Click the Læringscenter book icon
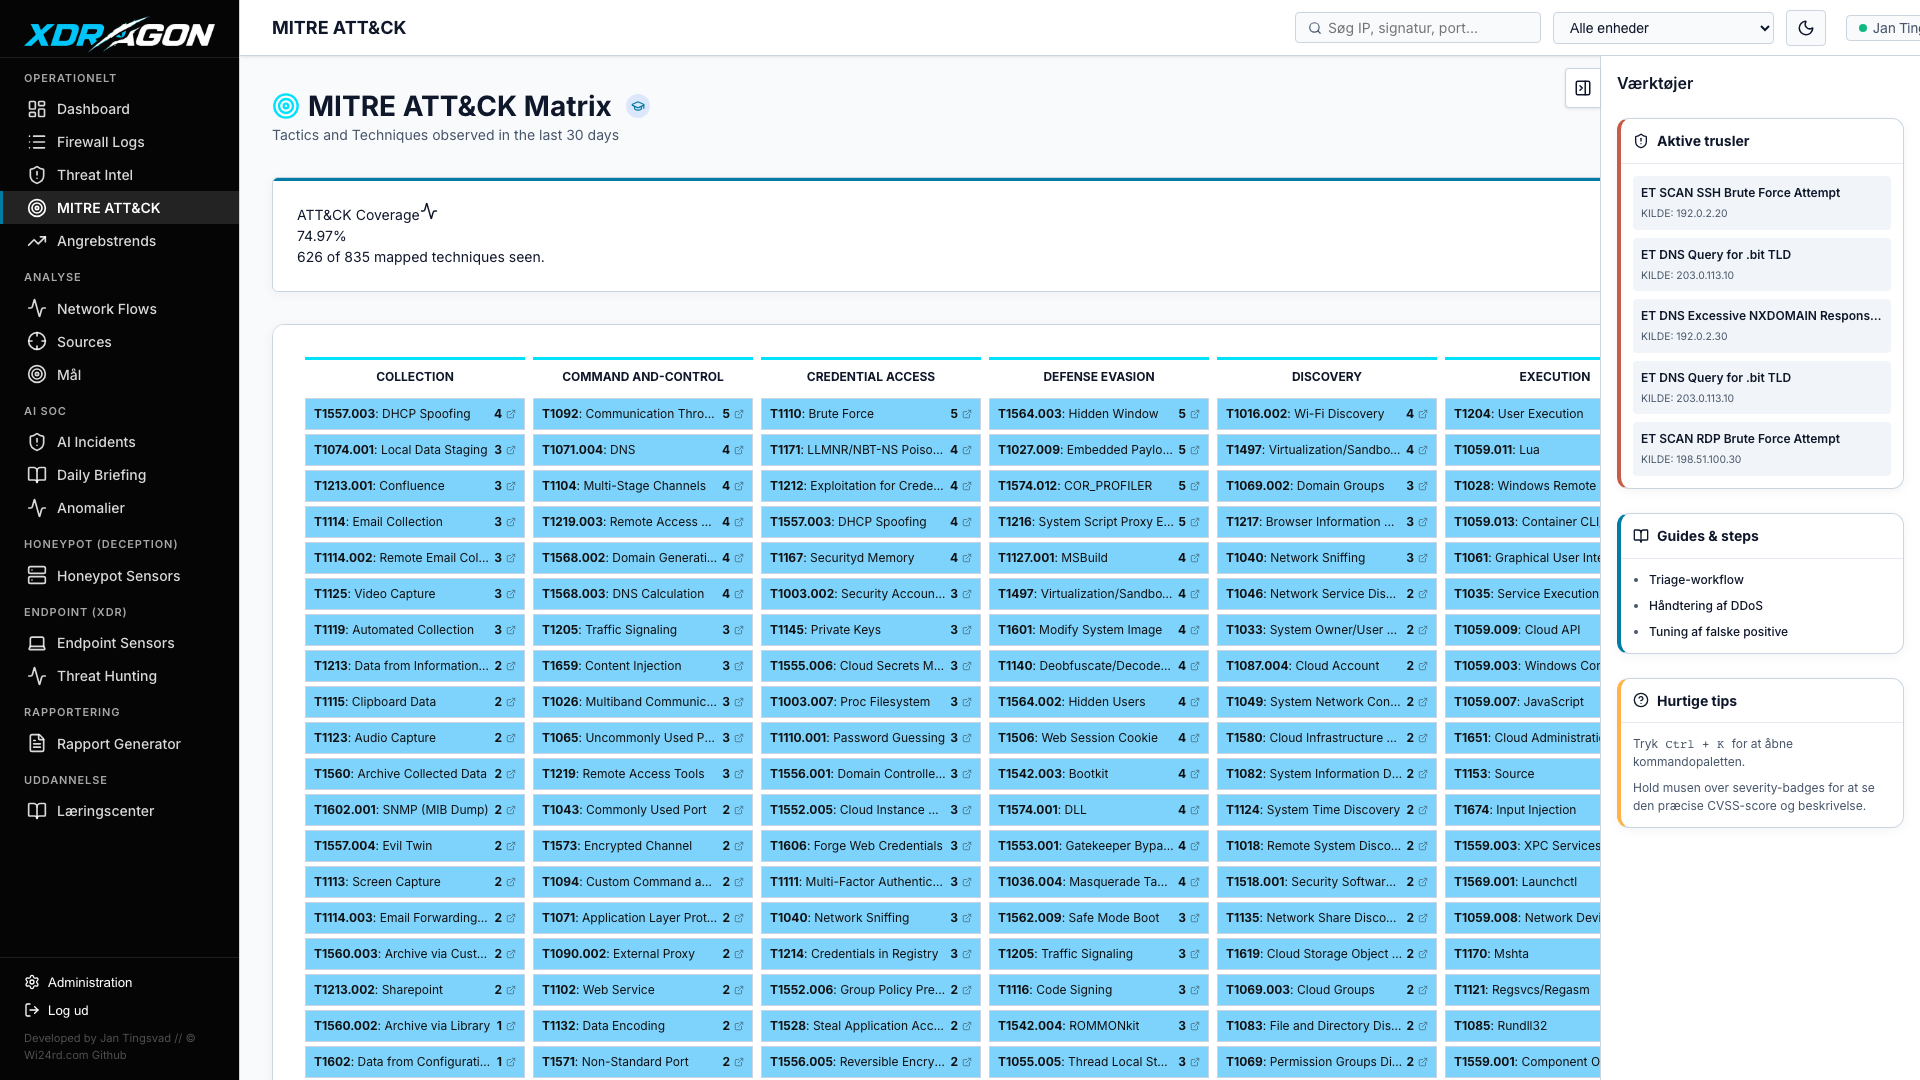 click(37, 811)
